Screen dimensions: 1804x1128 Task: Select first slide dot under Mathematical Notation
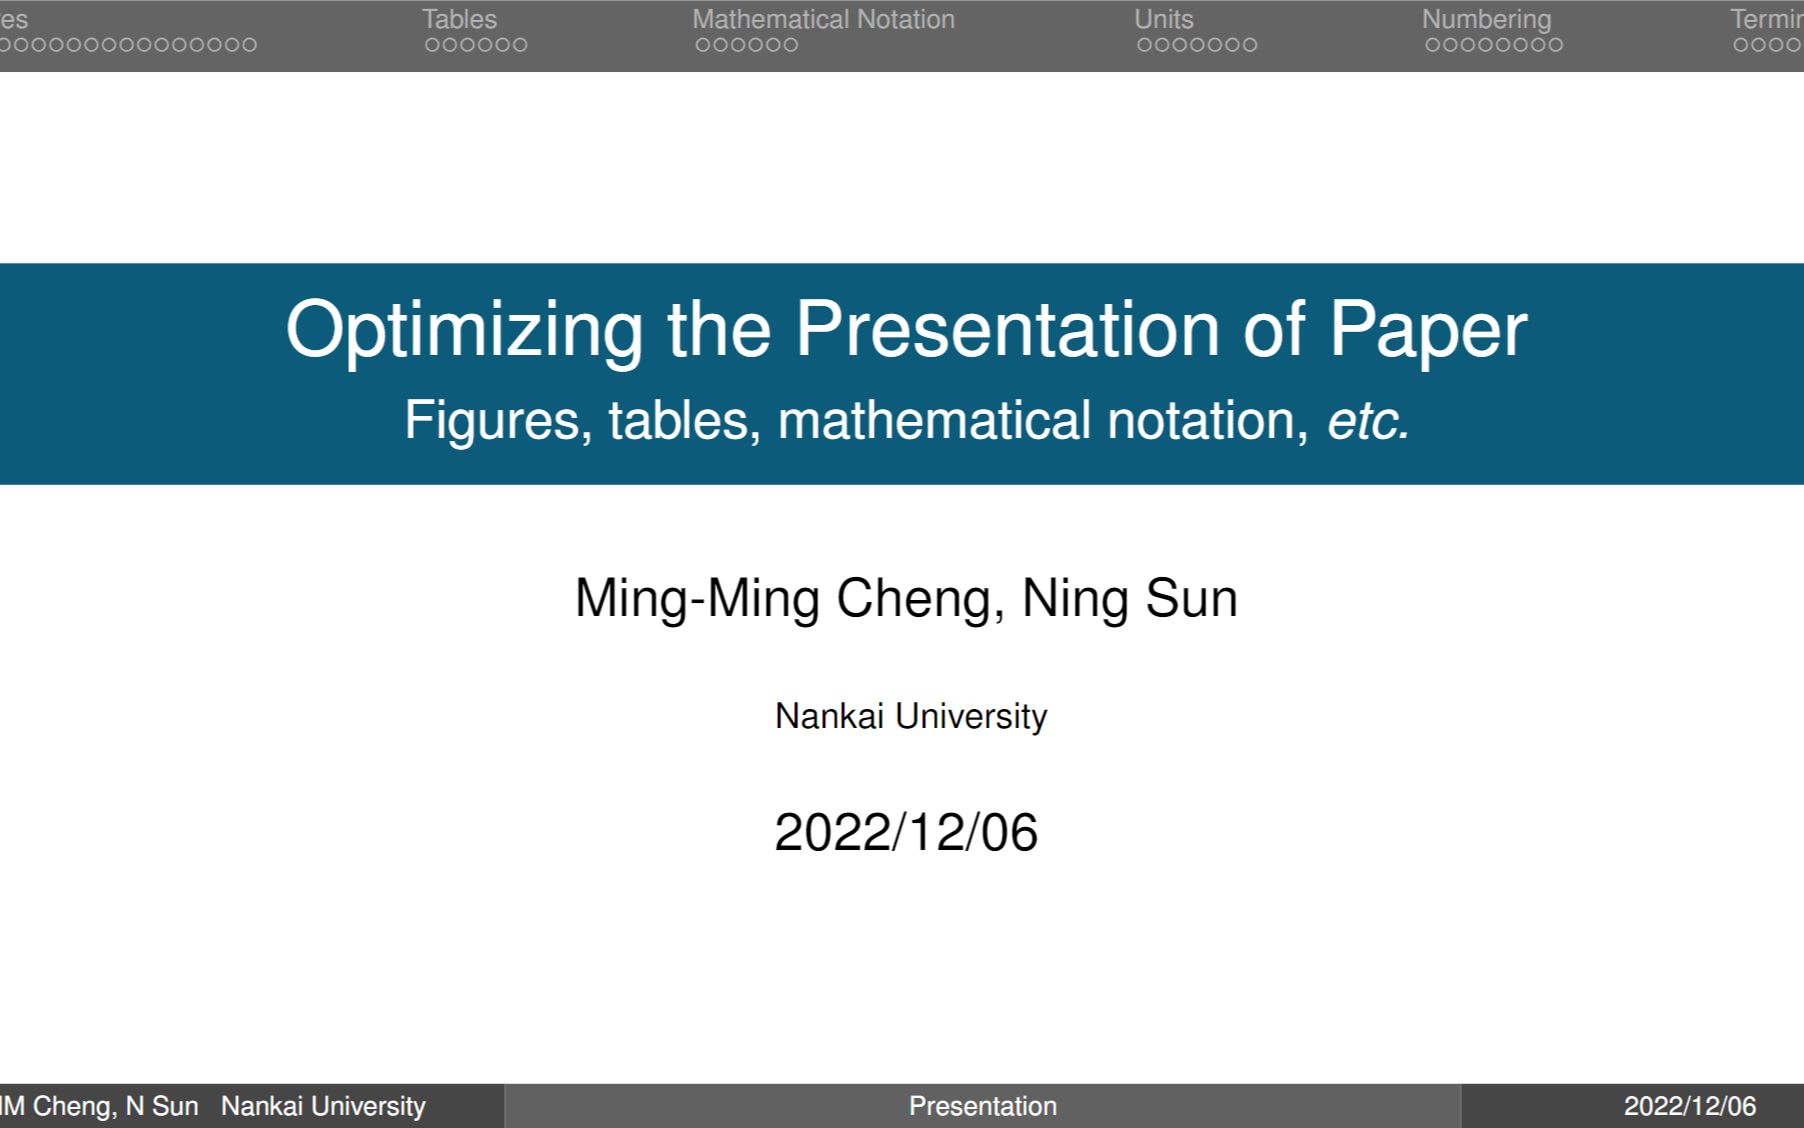pyautogui.click(x=703, y=44)
